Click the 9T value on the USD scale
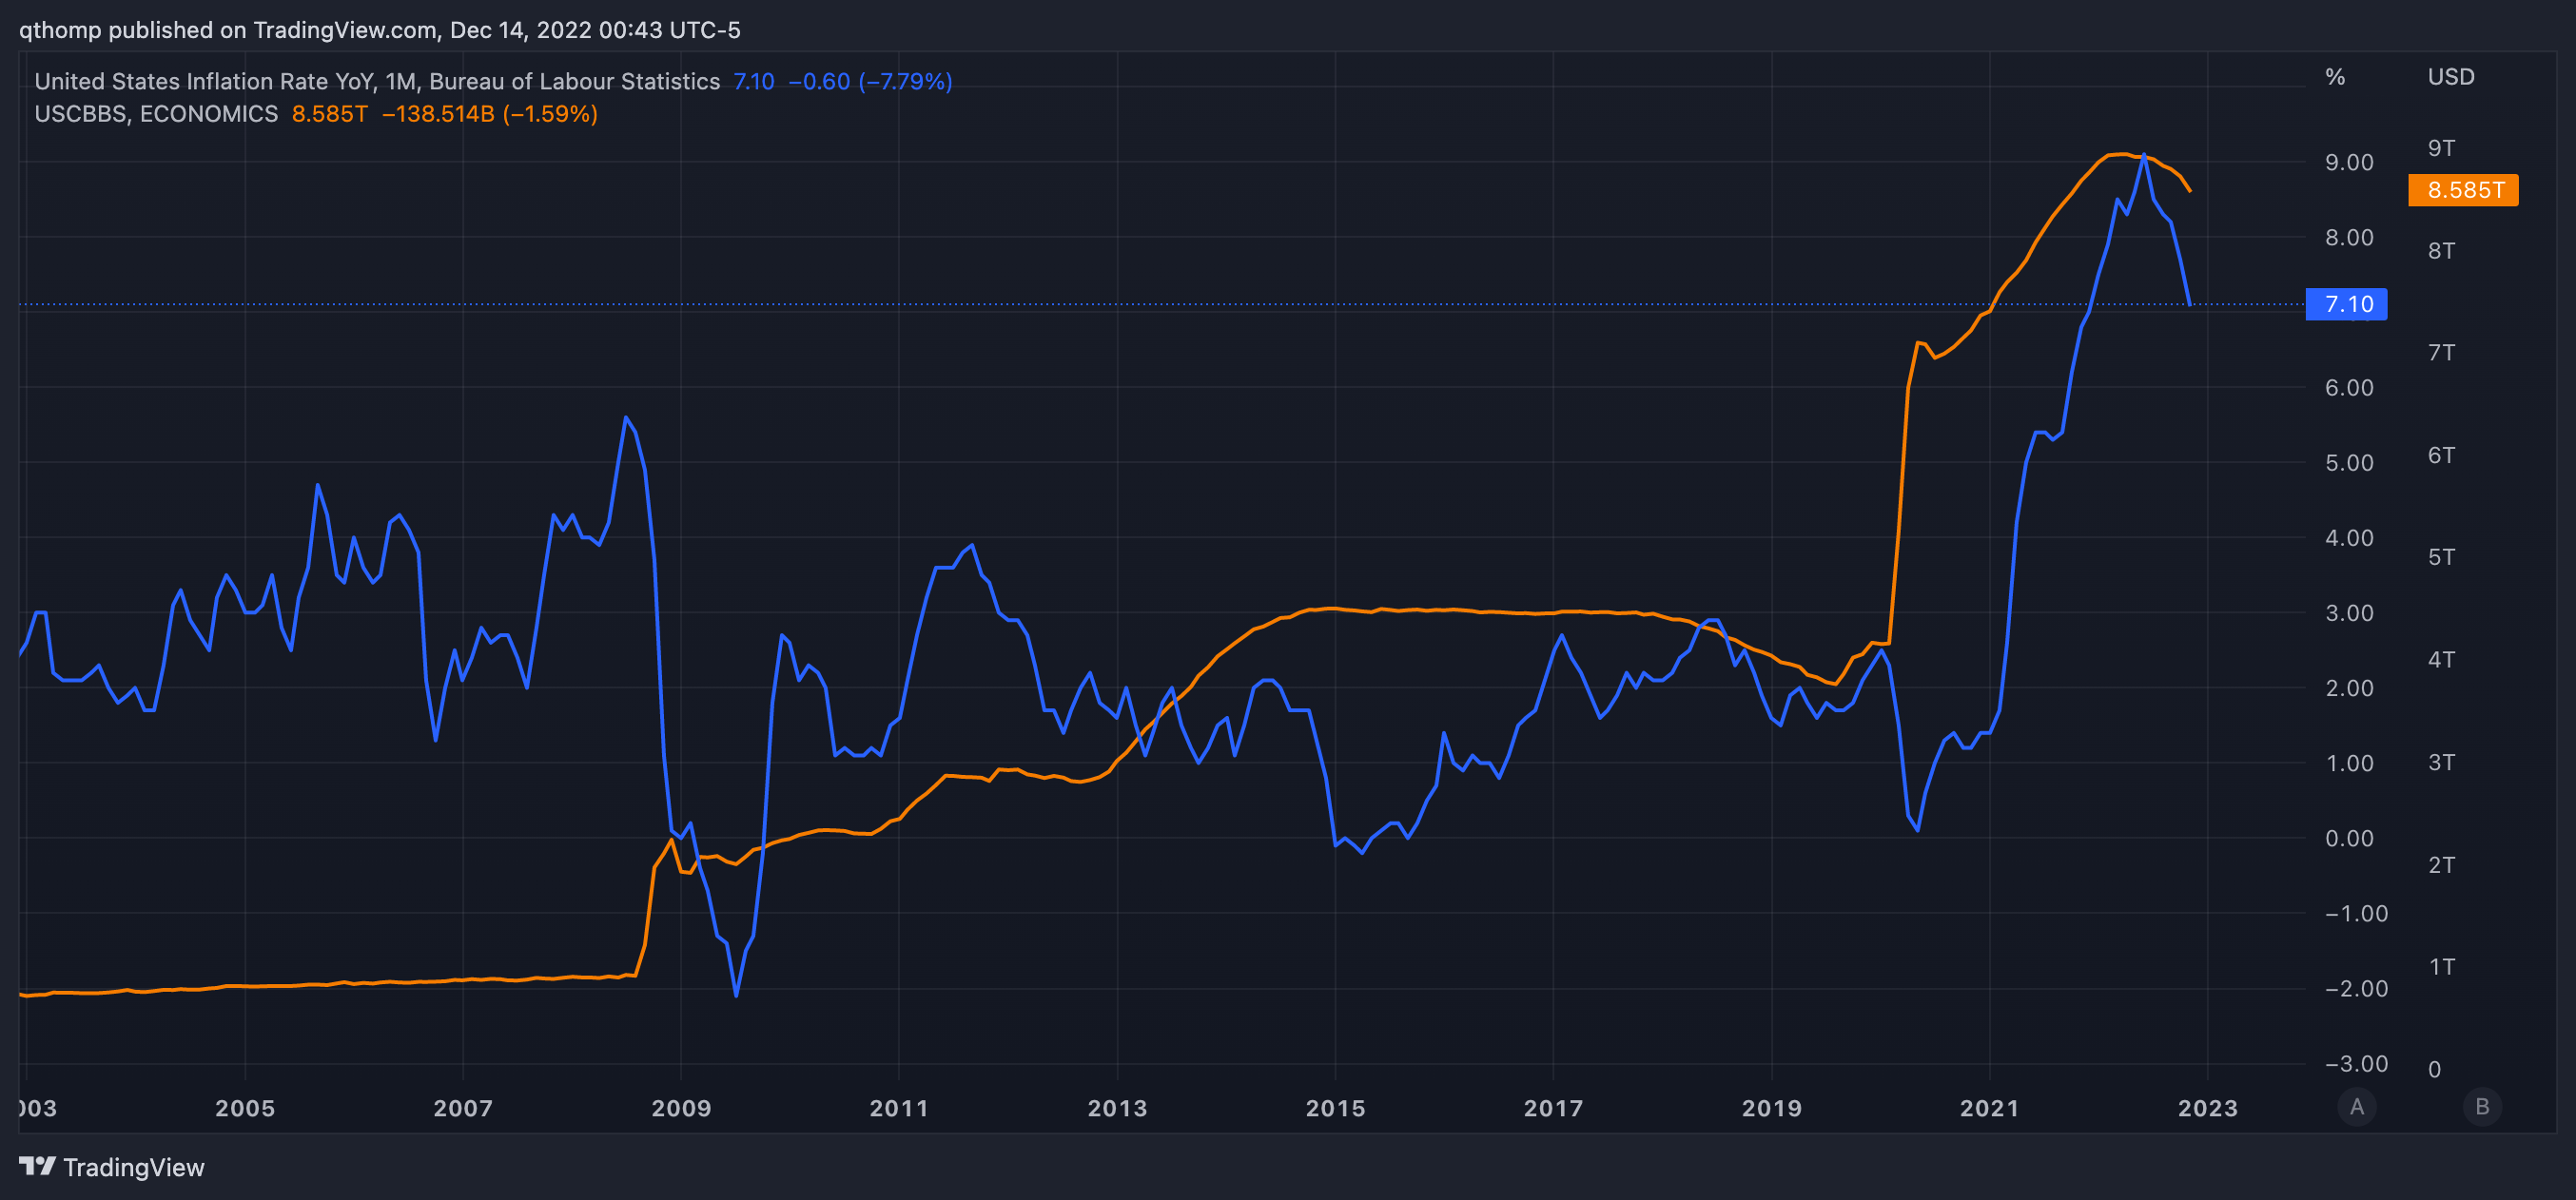Image resolution: width=2576 pixels, height=1200 pixels. click(x=2441, y=148)
